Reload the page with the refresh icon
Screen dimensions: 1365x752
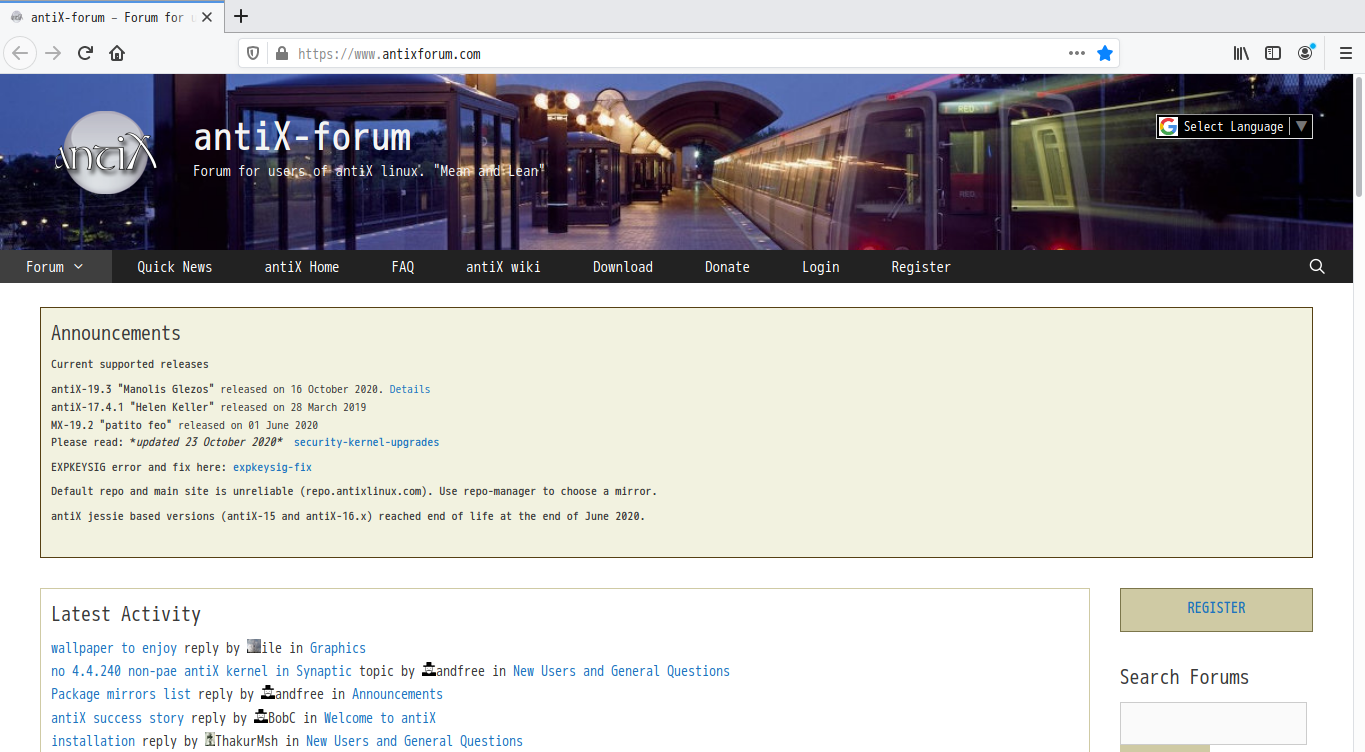[85, 53]
